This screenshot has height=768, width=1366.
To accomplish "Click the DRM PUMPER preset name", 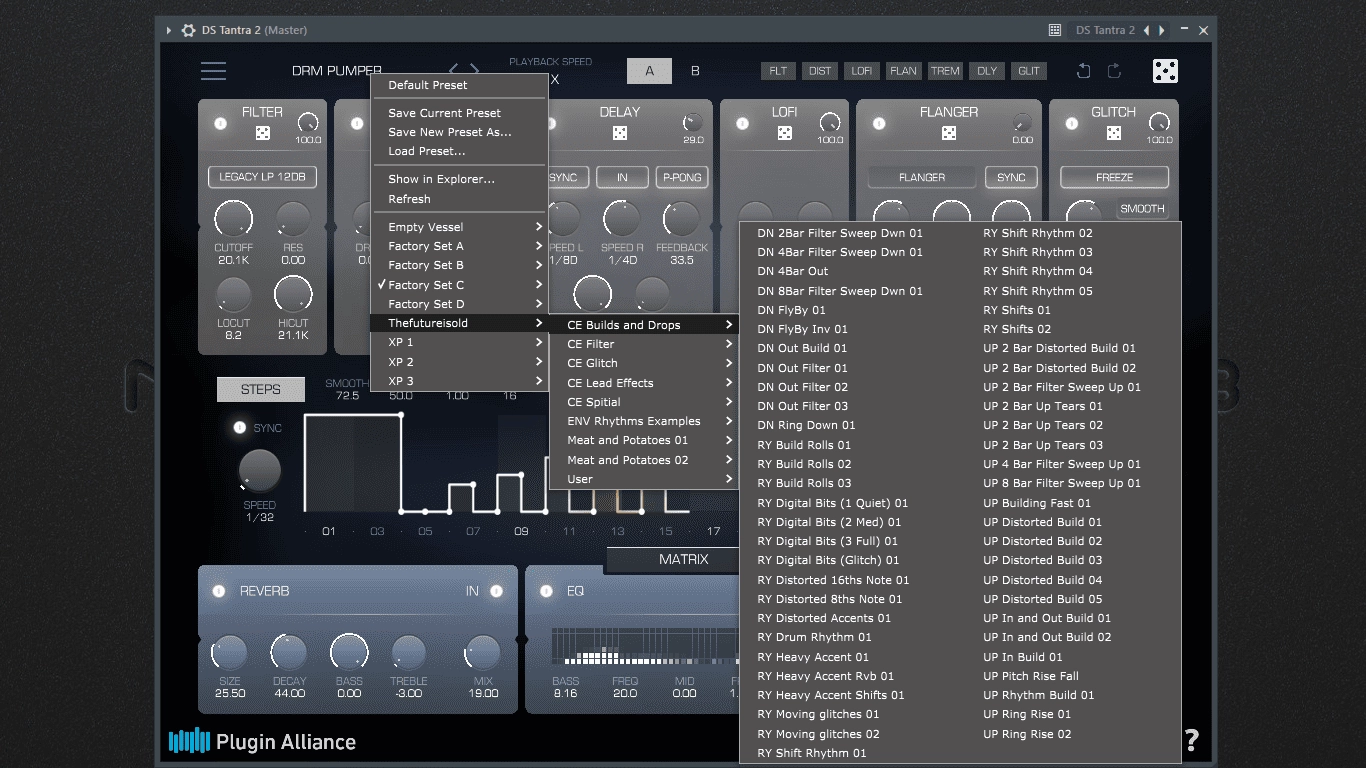I will point(337,71).
